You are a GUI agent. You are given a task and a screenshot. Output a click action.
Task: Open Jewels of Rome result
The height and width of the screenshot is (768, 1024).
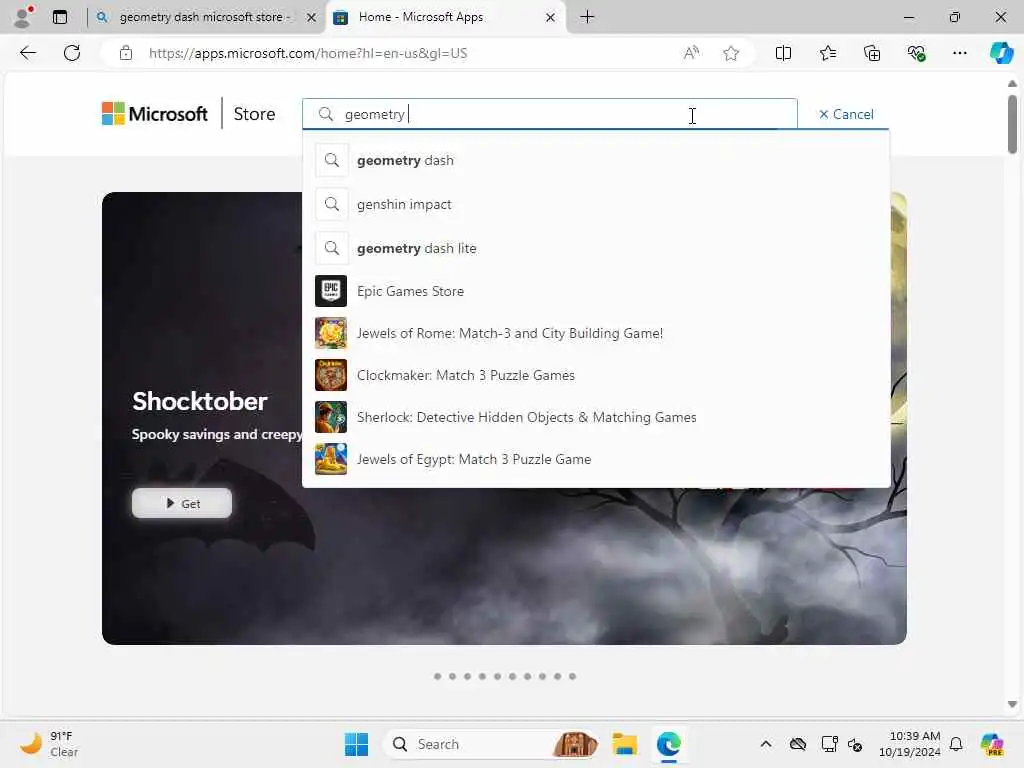(596, 333)
